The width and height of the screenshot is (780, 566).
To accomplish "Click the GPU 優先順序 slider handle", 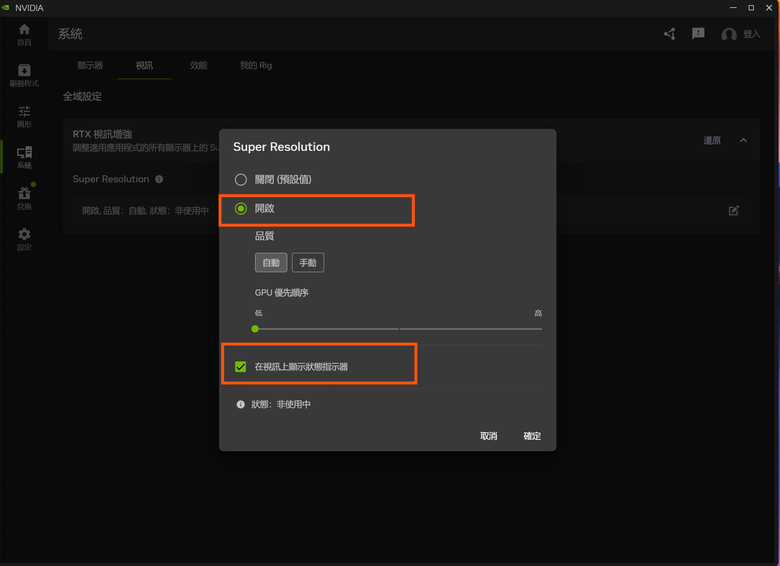I will pyautogui.click(x=255, y=329).
